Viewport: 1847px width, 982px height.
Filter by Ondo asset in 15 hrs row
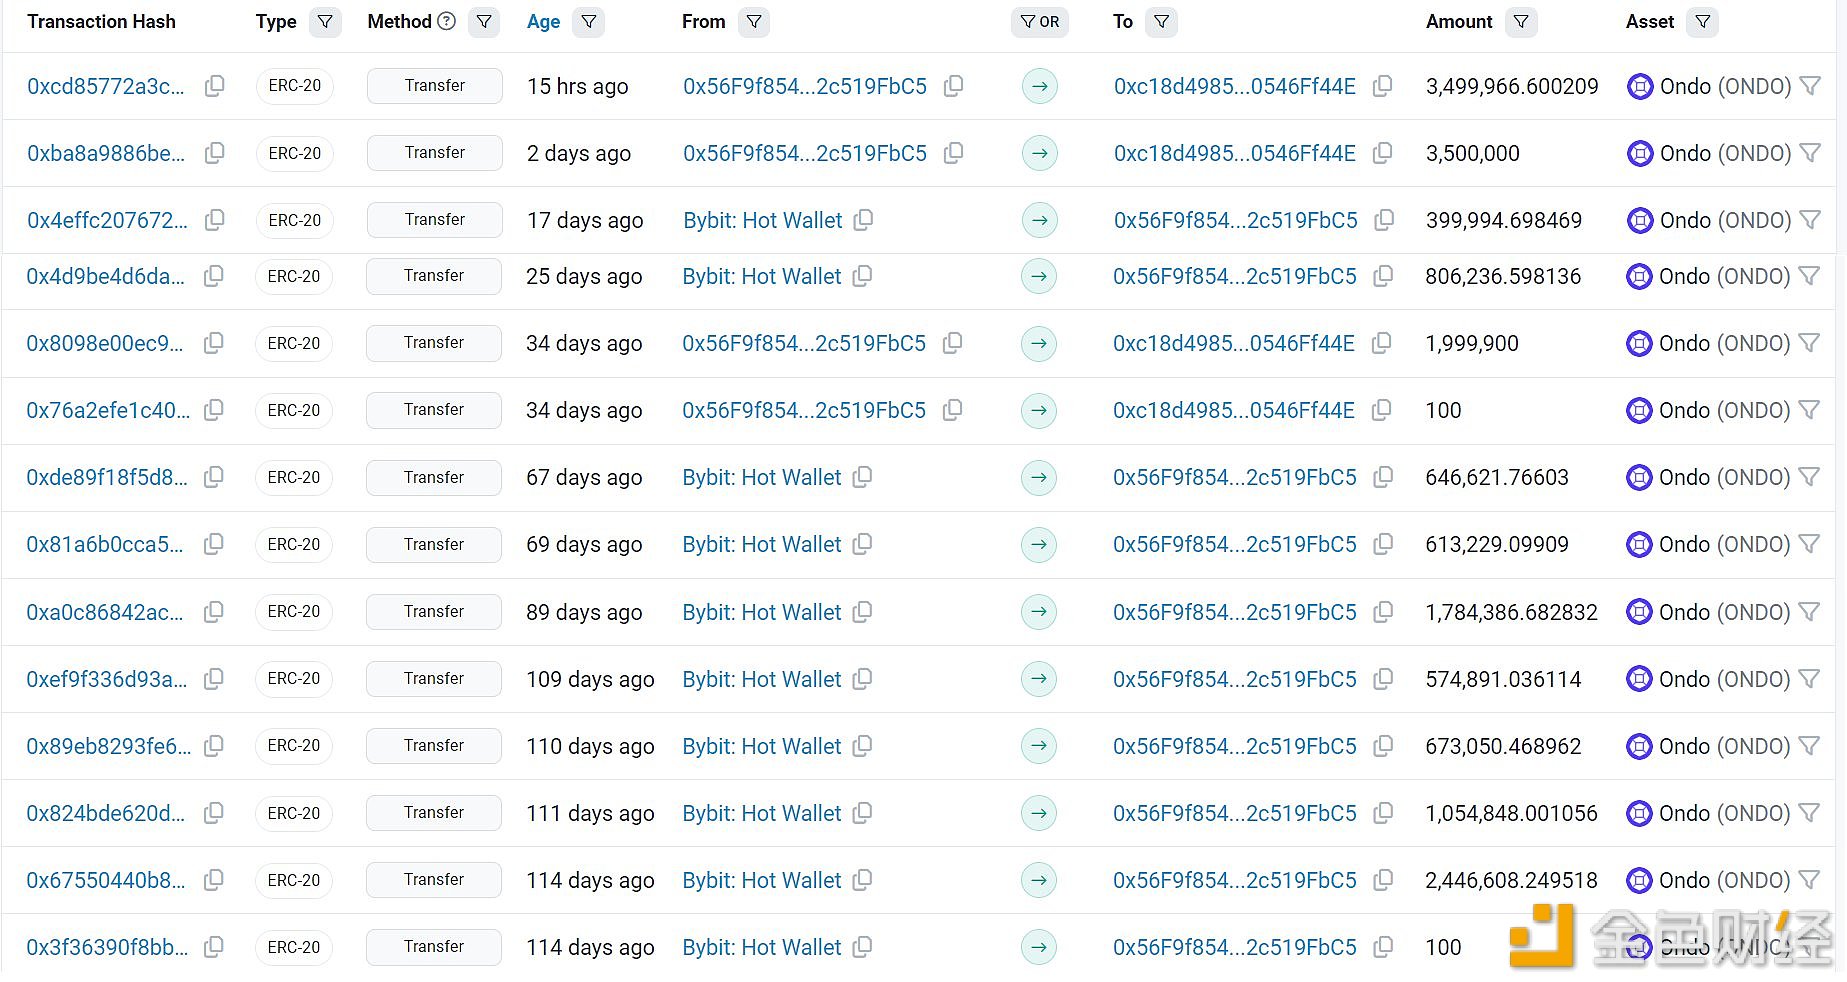[x=1809, y=86]
